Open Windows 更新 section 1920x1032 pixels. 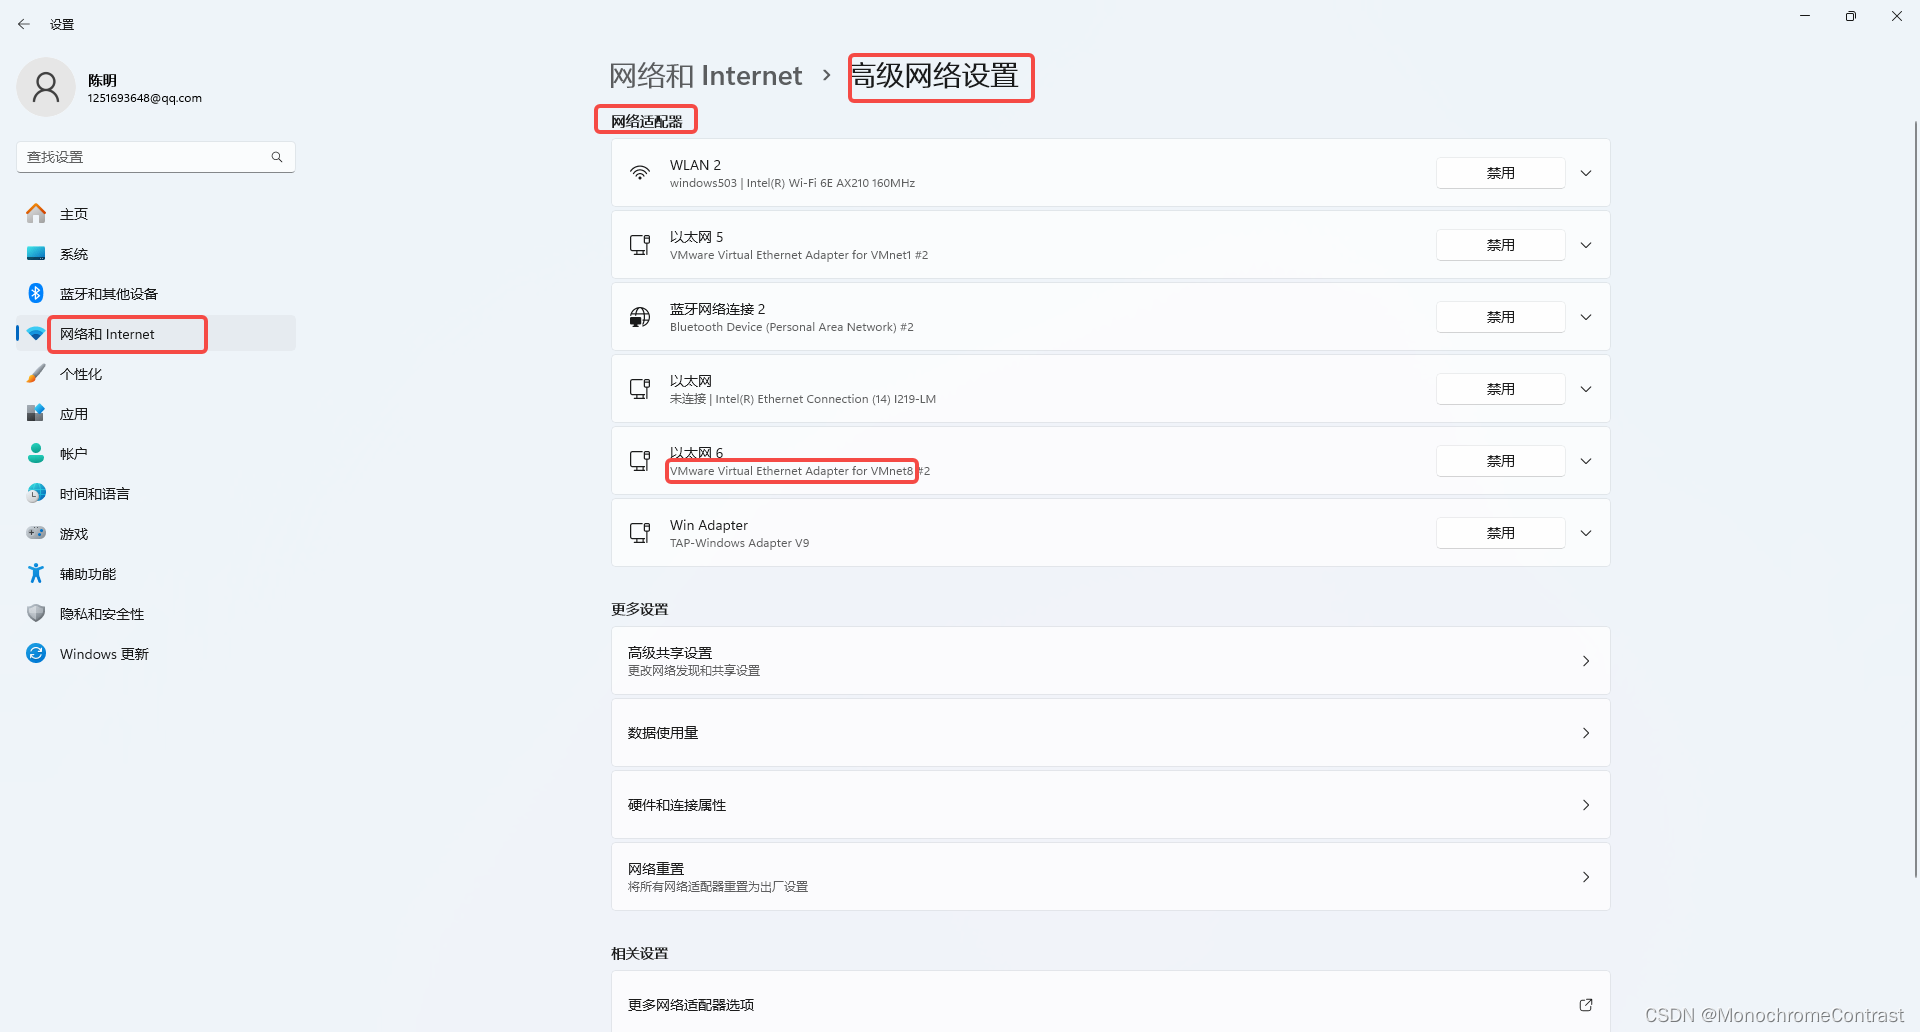[156, 653]
